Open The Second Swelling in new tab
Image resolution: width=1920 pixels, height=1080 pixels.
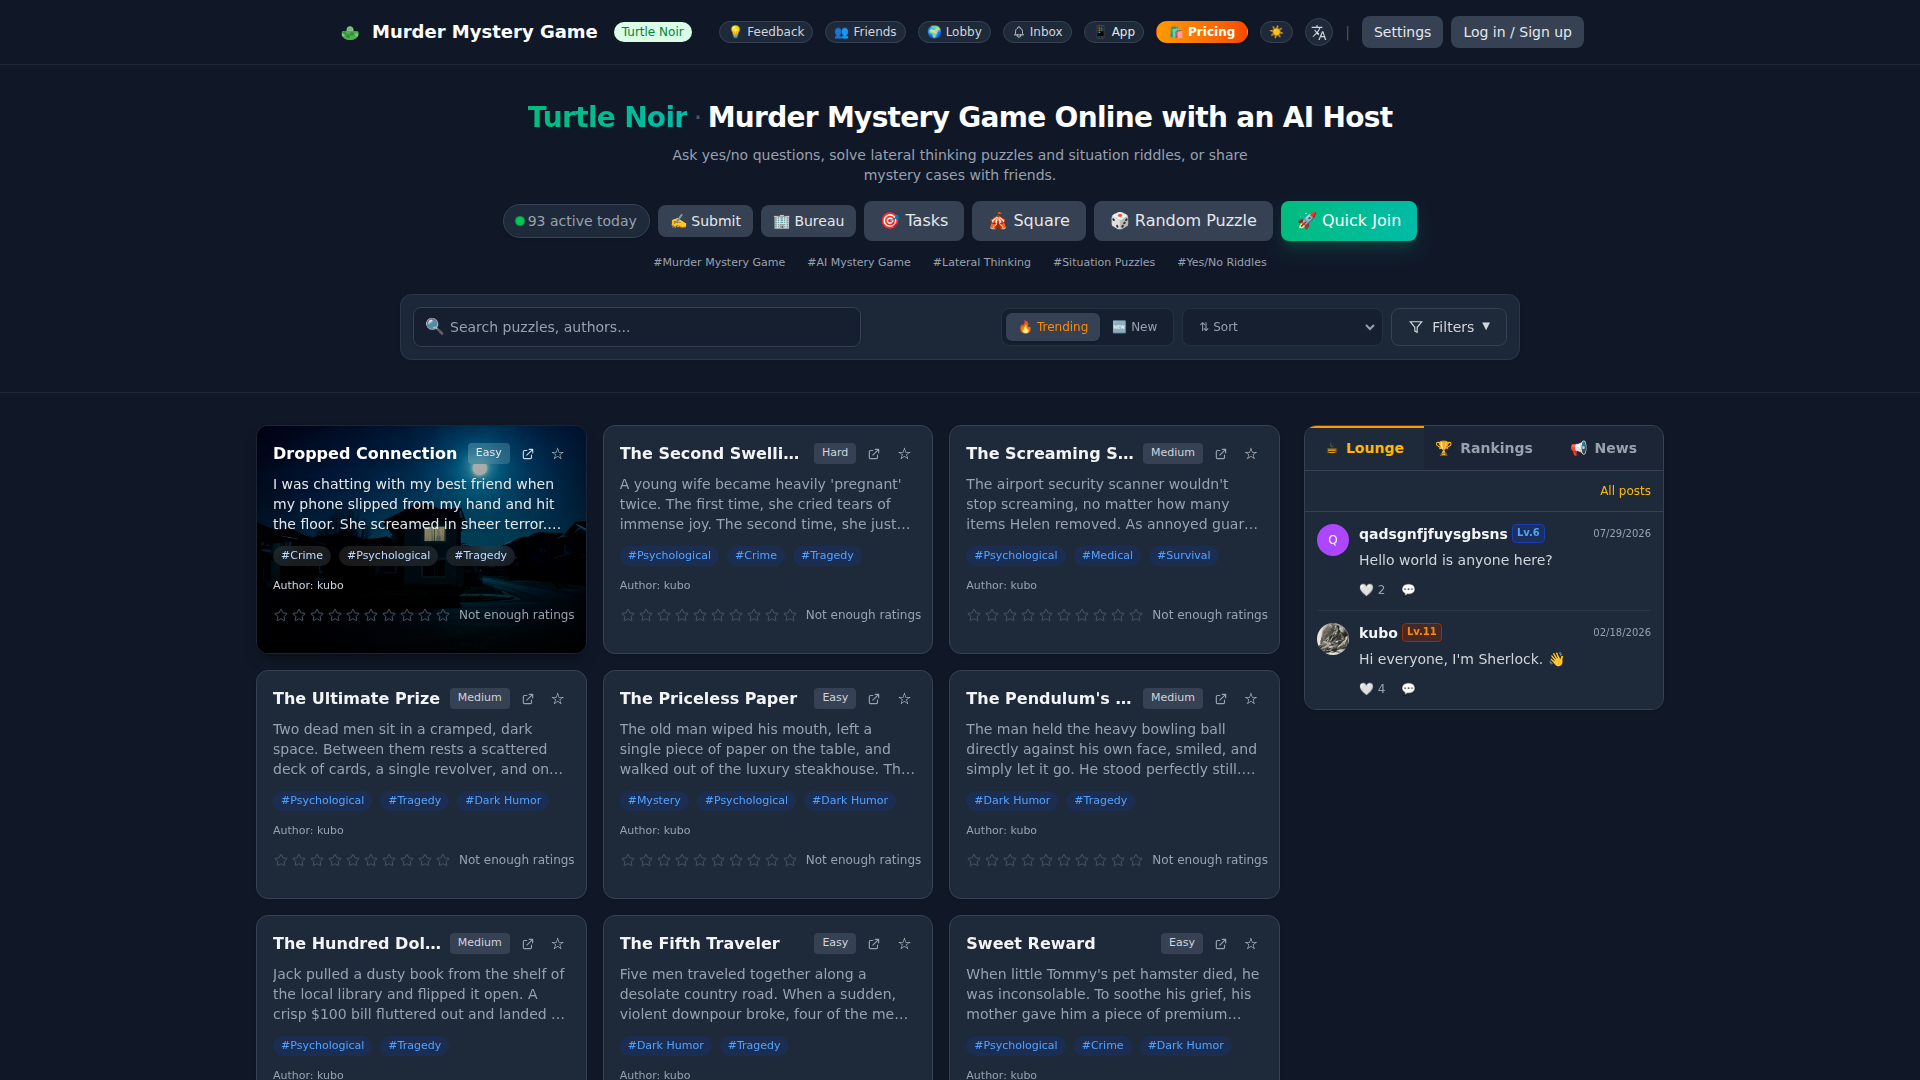coord(874,454)
